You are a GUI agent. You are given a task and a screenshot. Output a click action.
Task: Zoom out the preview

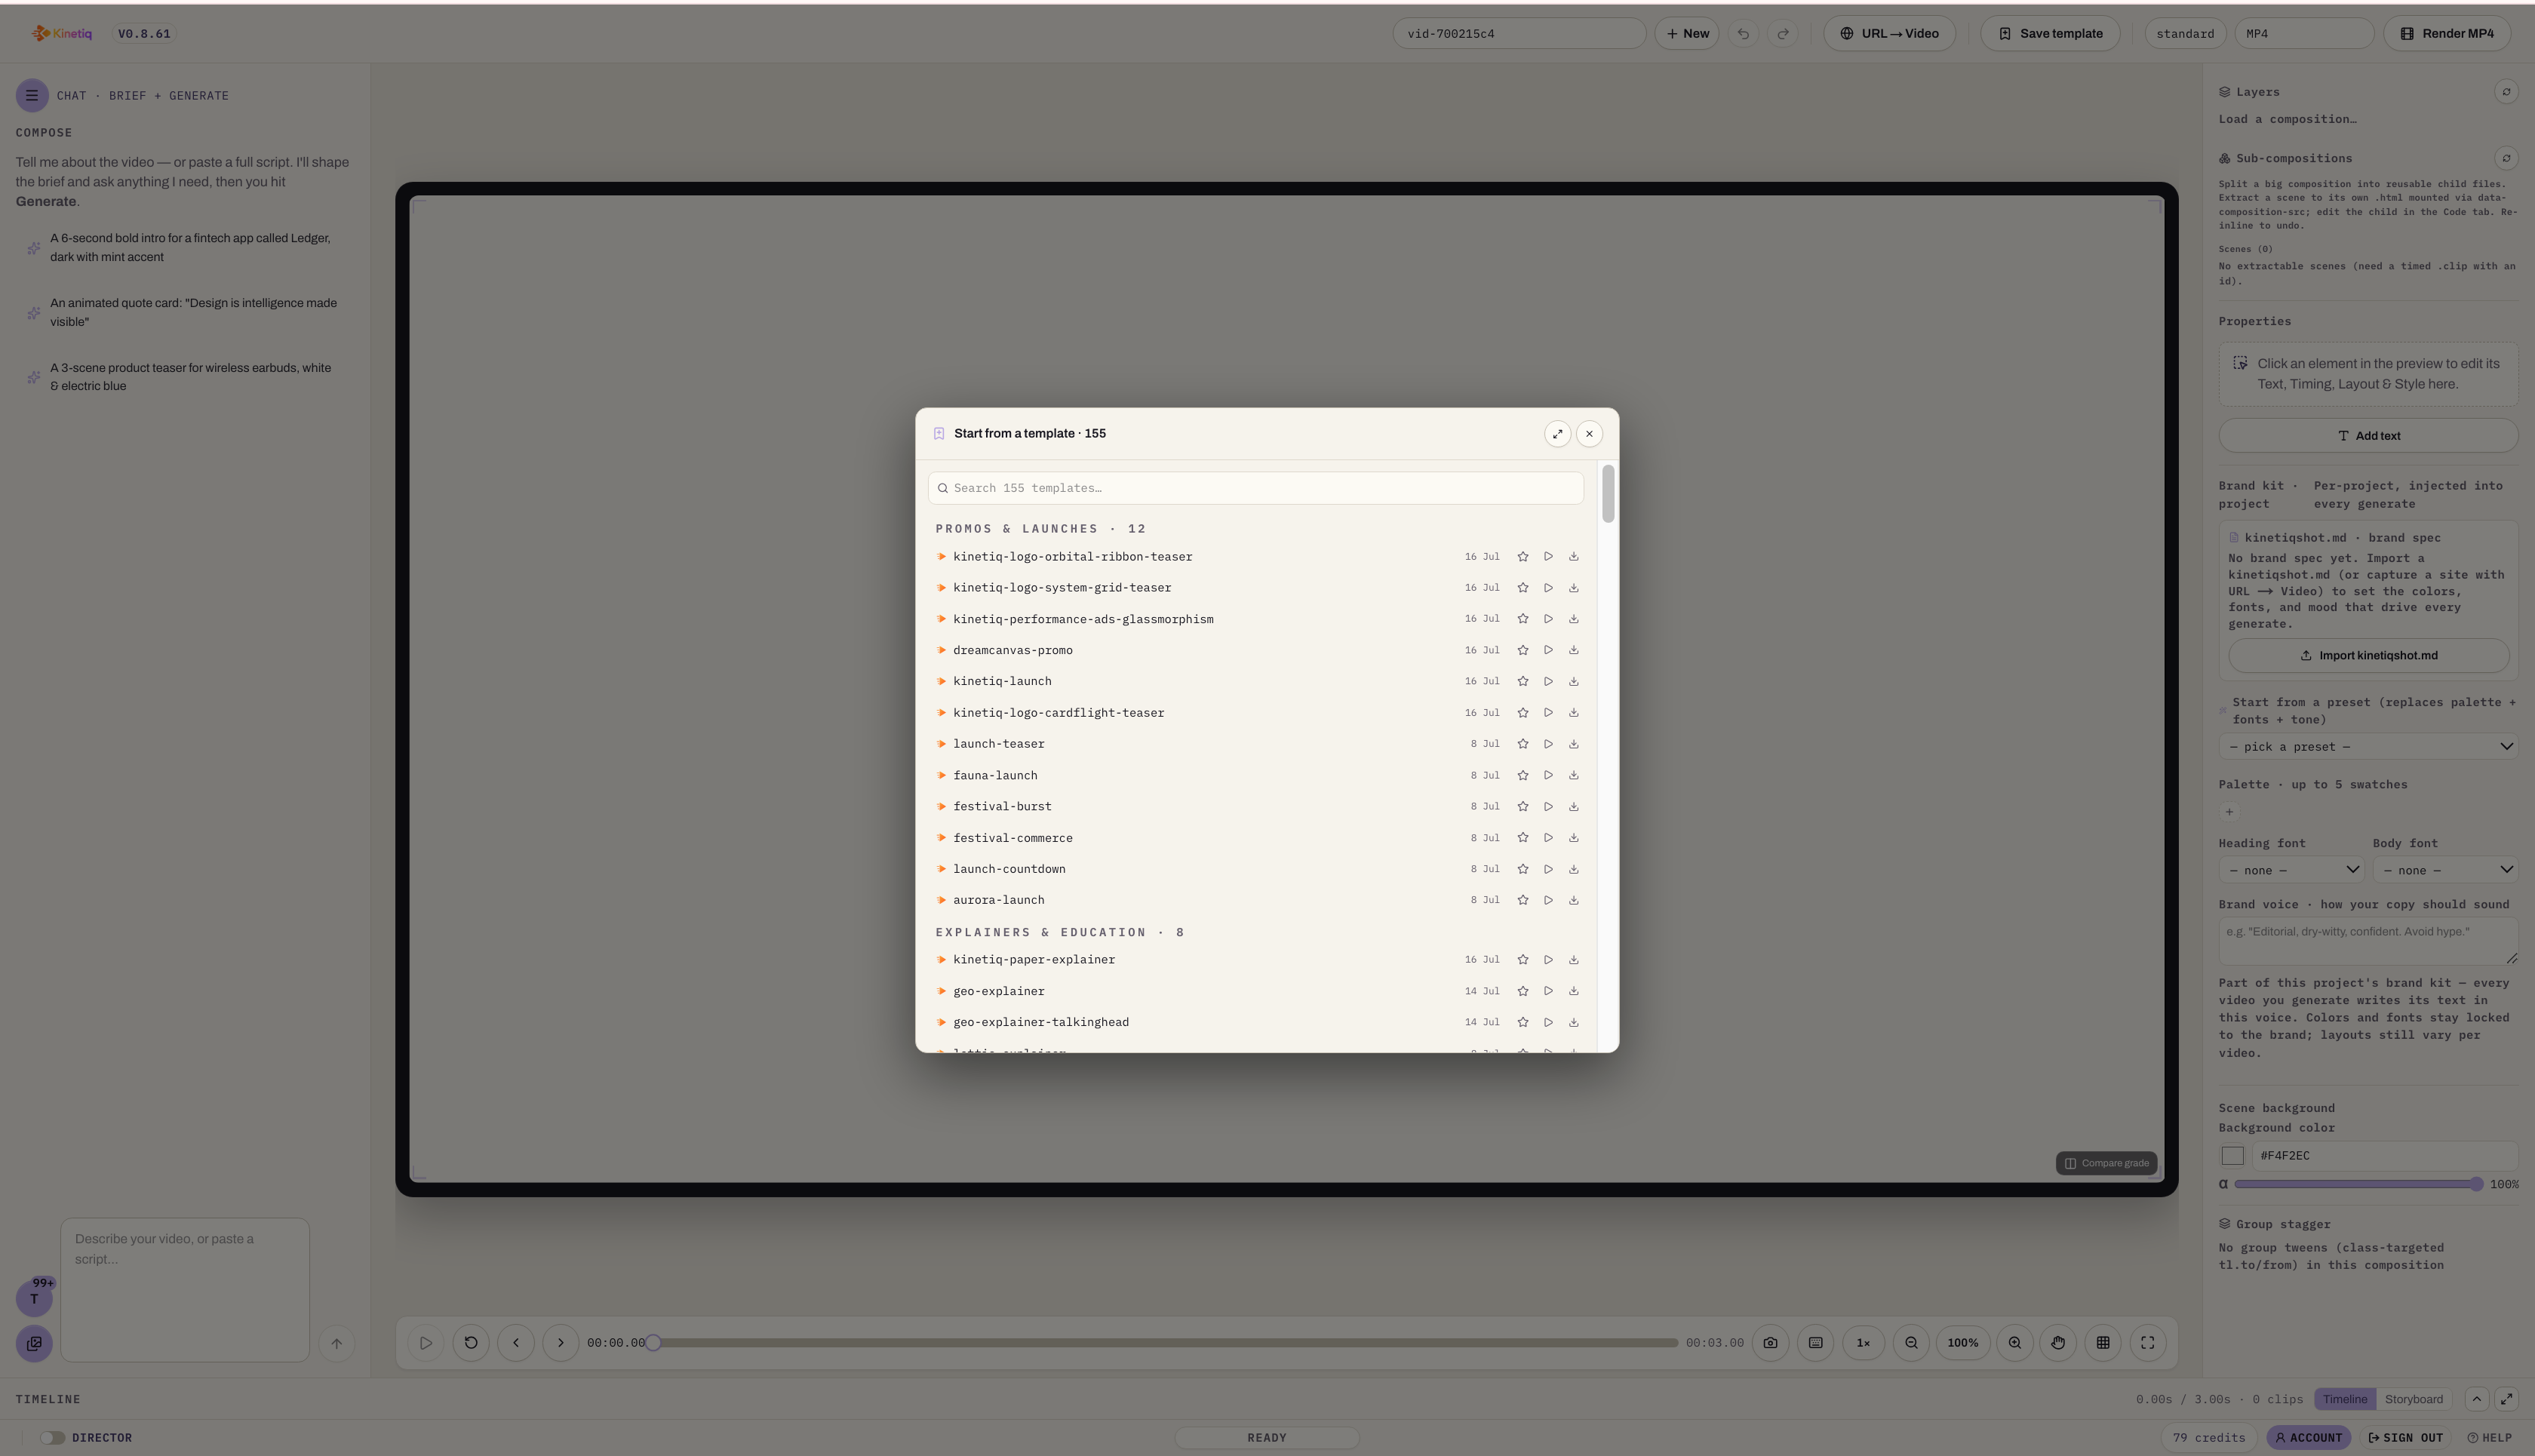[1911, 1343]
